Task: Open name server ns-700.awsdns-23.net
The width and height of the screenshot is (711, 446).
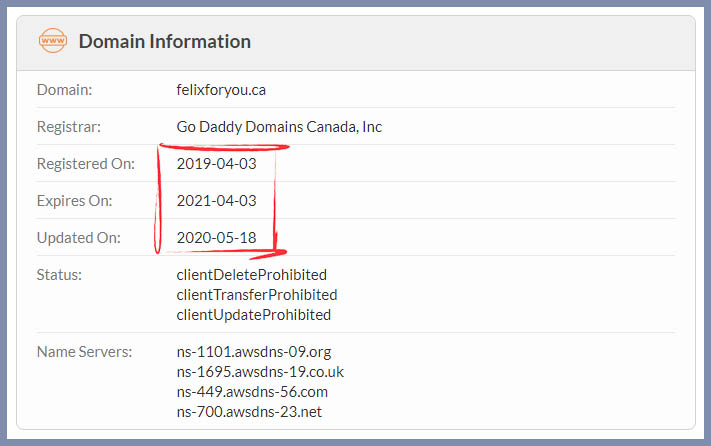Action: 249,412
